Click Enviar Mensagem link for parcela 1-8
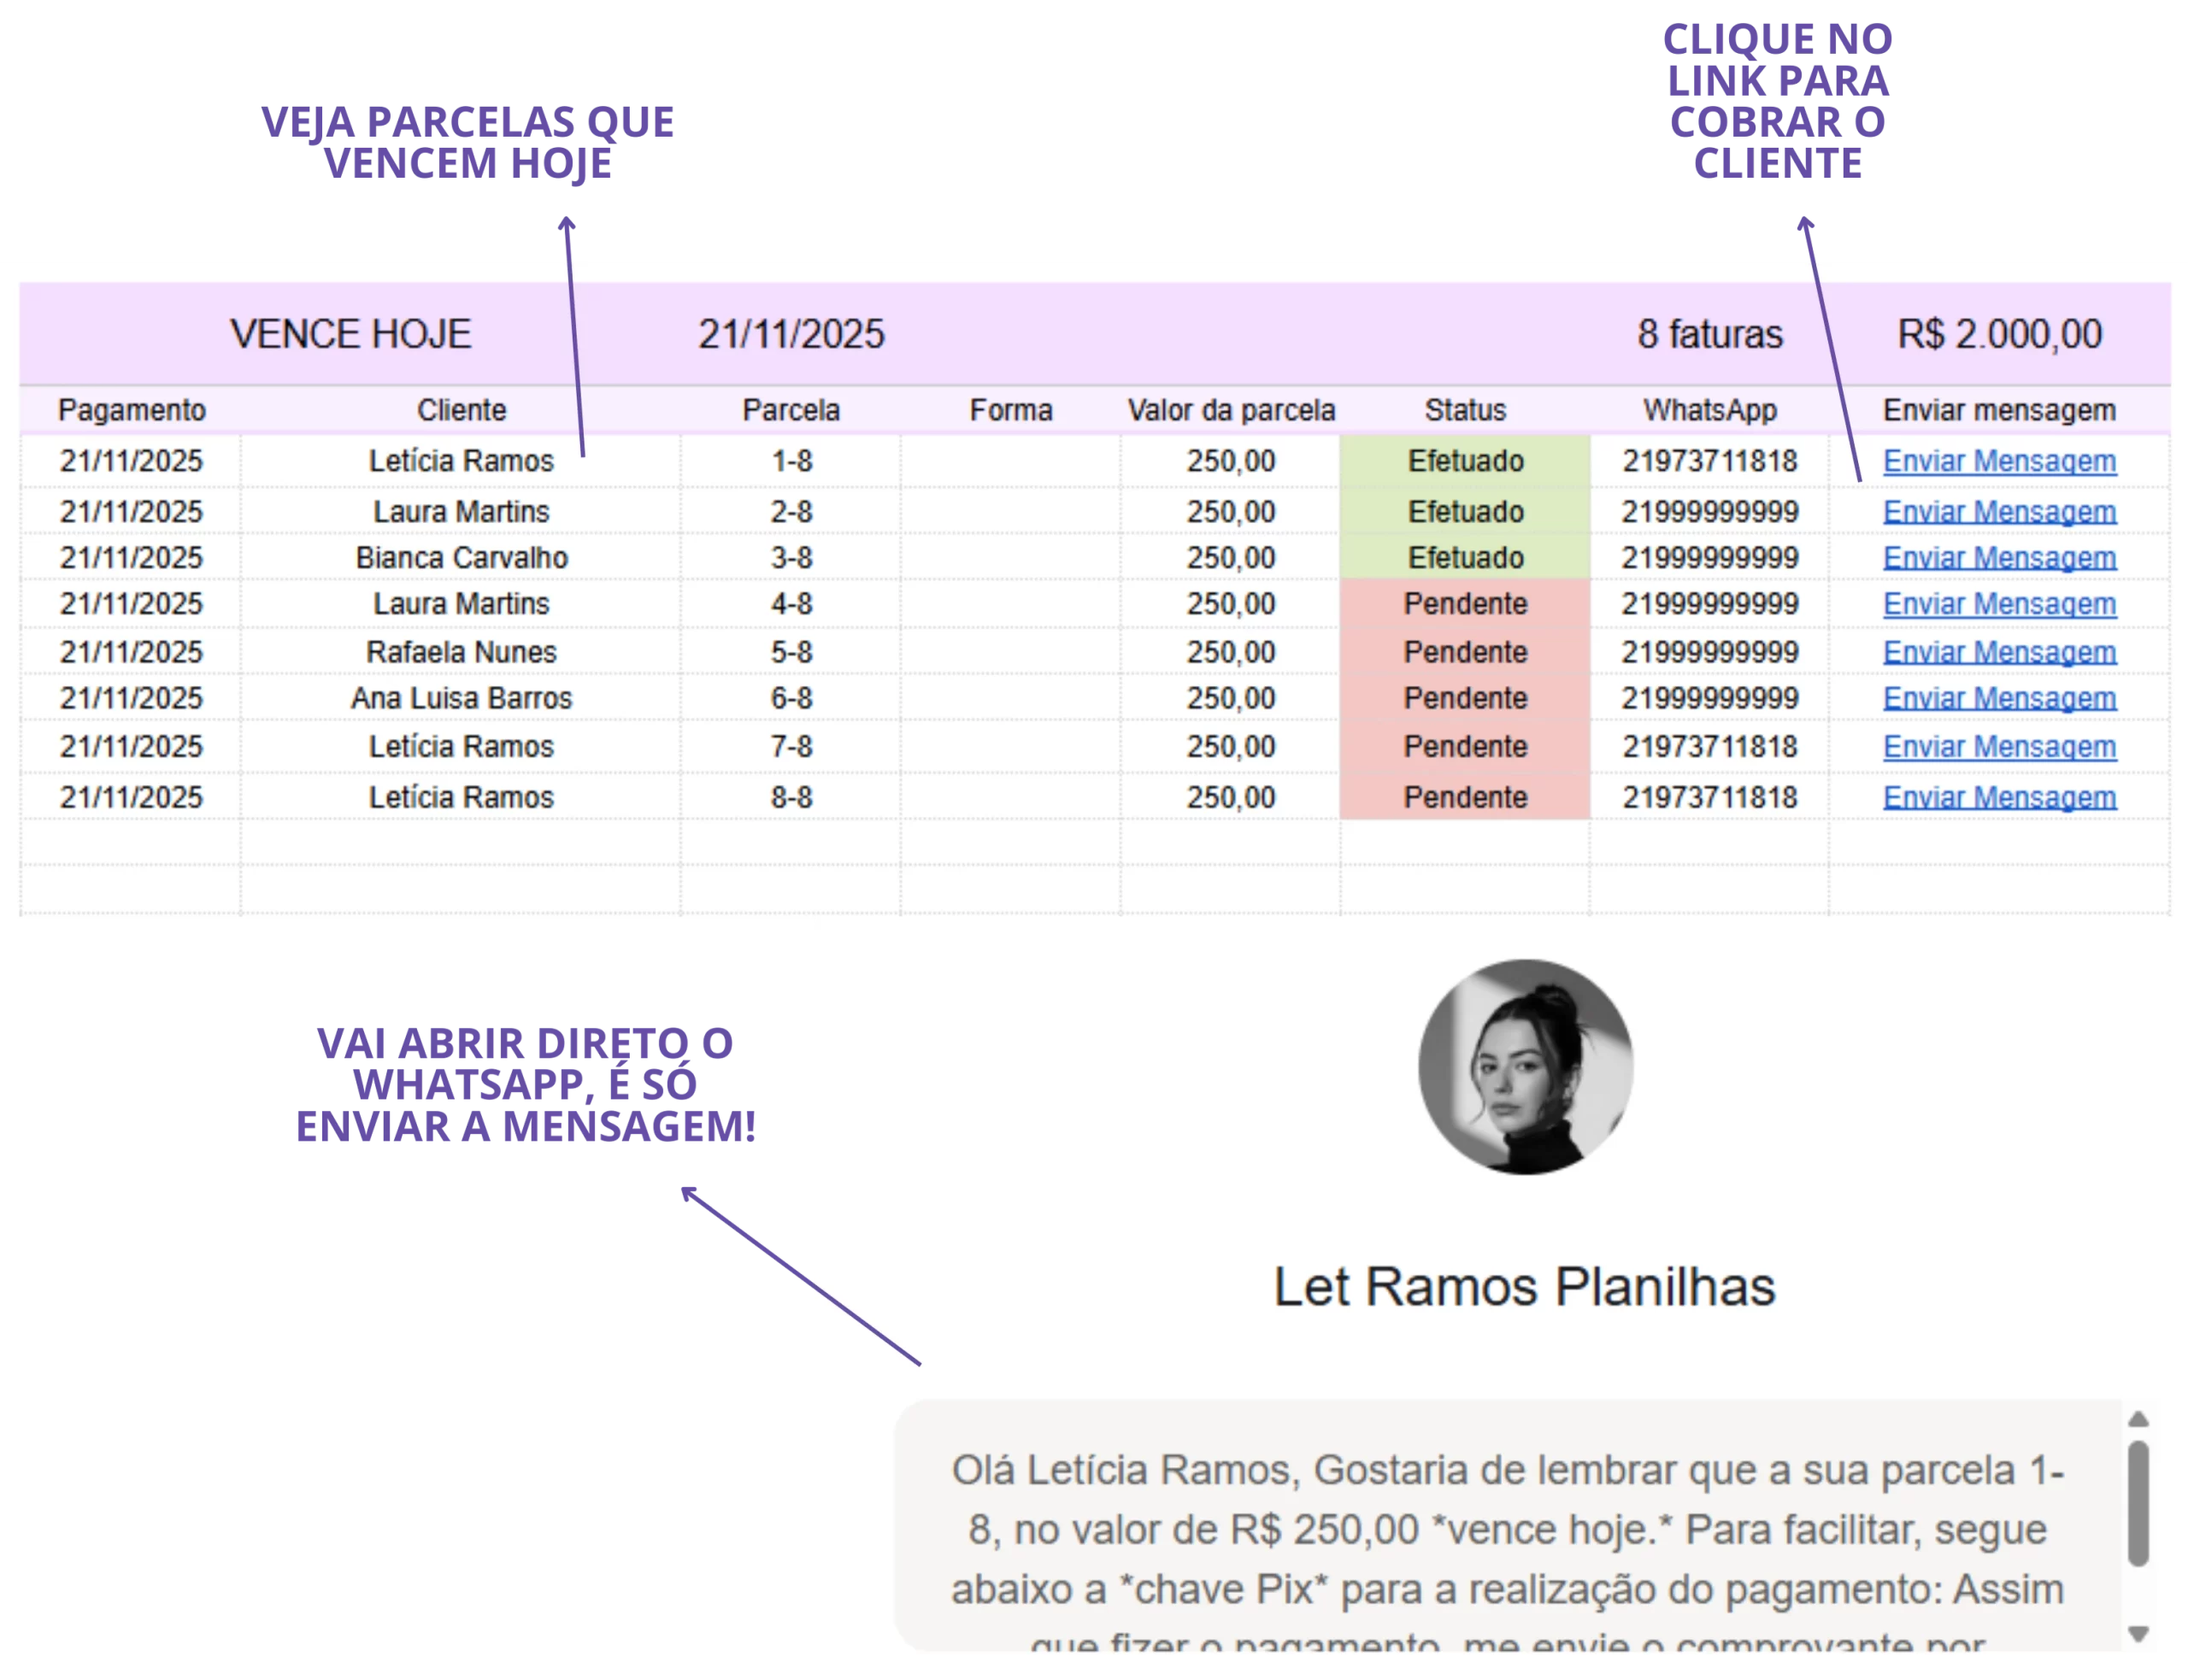 pyautogui.click(x=1998, y=461)
